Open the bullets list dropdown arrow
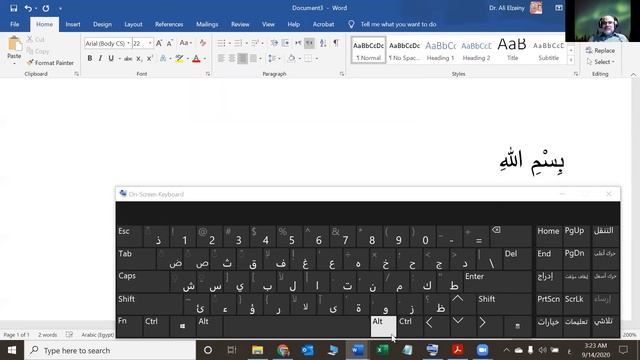The width and height of the screenshot is (640, 360). [x=230, y=43]
